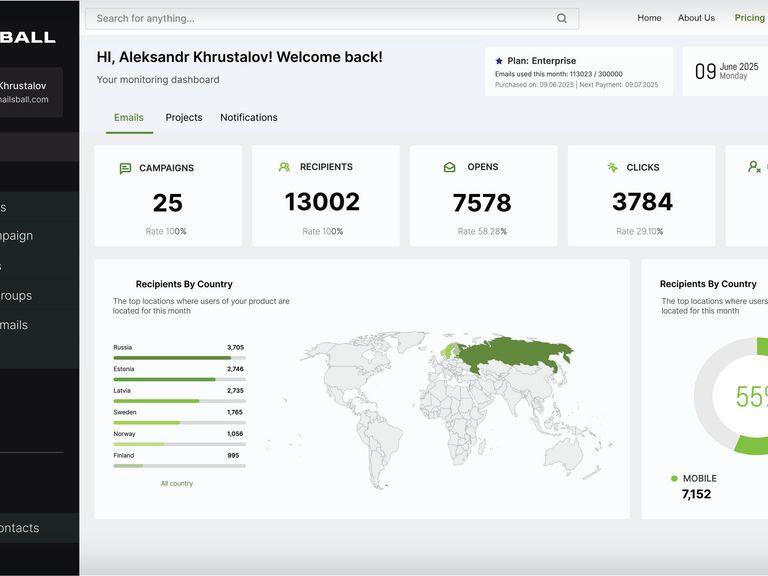Switch to the Emails tab

[x=129, y=118]
